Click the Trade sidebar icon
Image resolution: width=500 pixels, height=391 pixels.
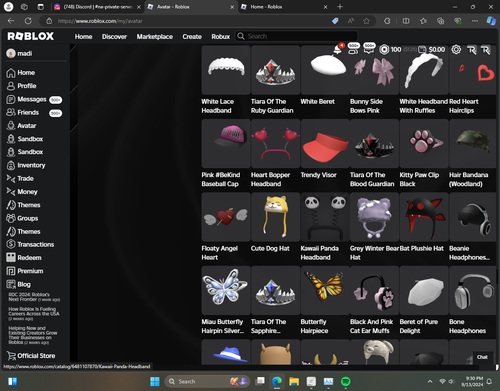click(11, 179)
